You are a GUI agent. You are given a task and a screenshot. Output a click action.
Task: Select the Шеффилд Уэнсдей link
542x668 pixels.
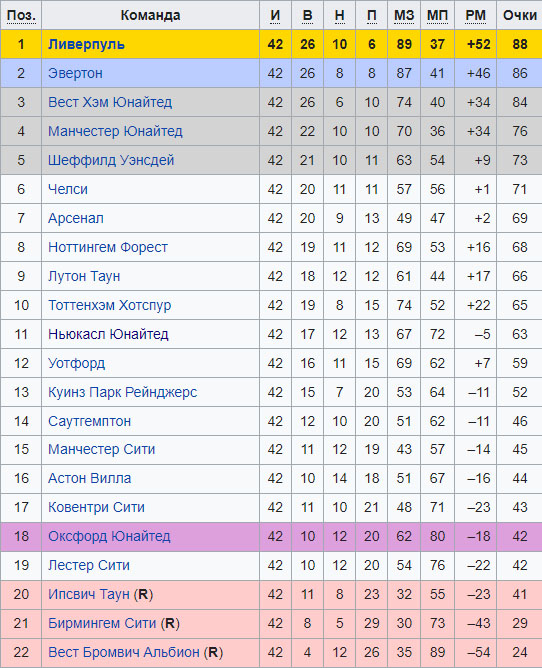pos(111,160)
